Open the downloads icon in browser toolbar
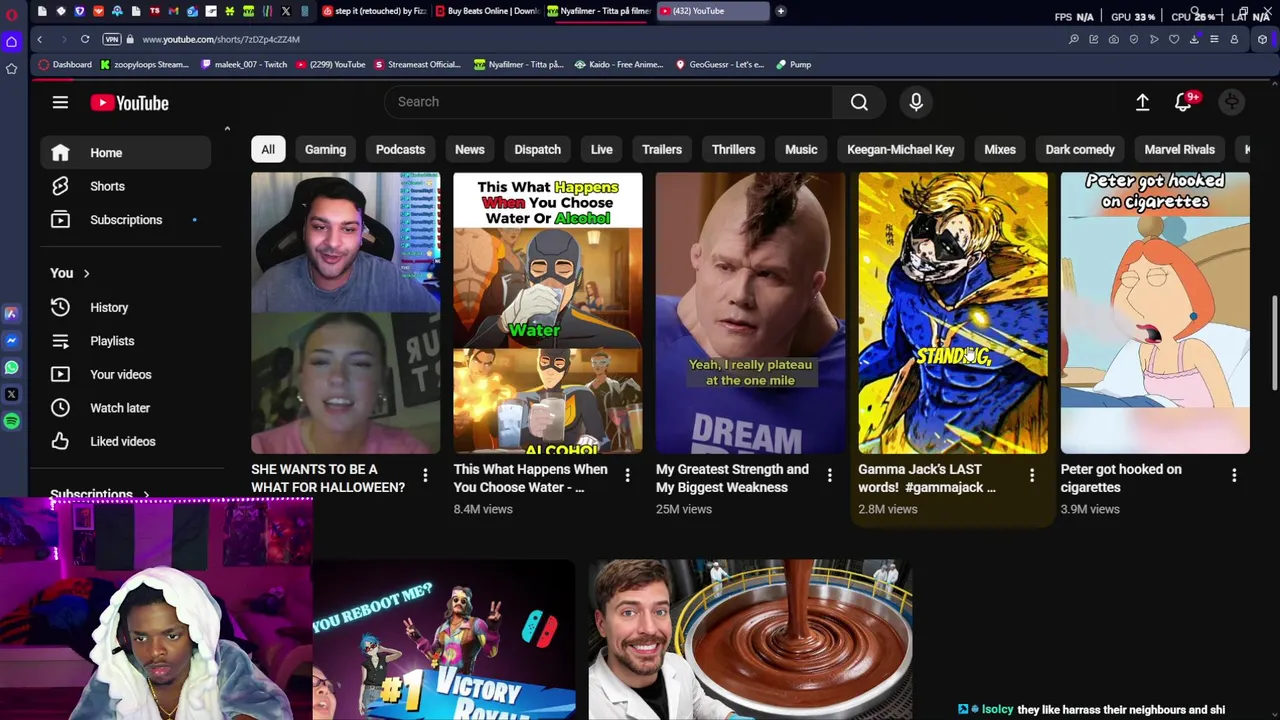Image resolution: width=1280 pixels, height=720 pixels. [1194, 39]
